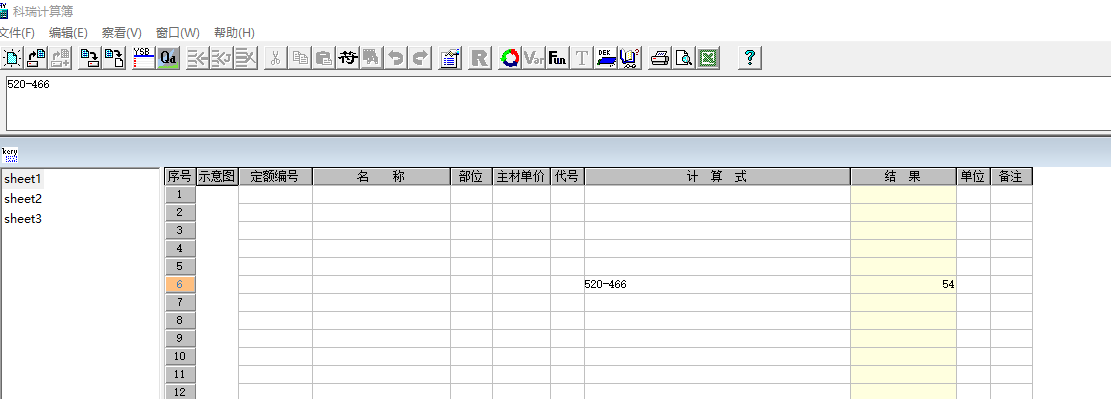Click the print preview magnifier icon

pos(684,57)
